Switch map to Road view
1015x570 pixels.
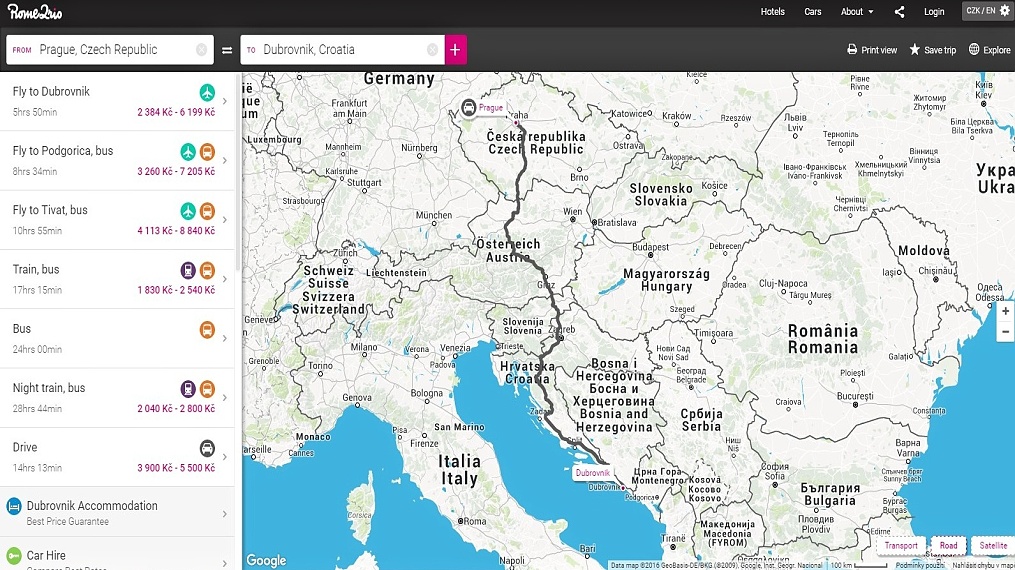coord(948,545)
